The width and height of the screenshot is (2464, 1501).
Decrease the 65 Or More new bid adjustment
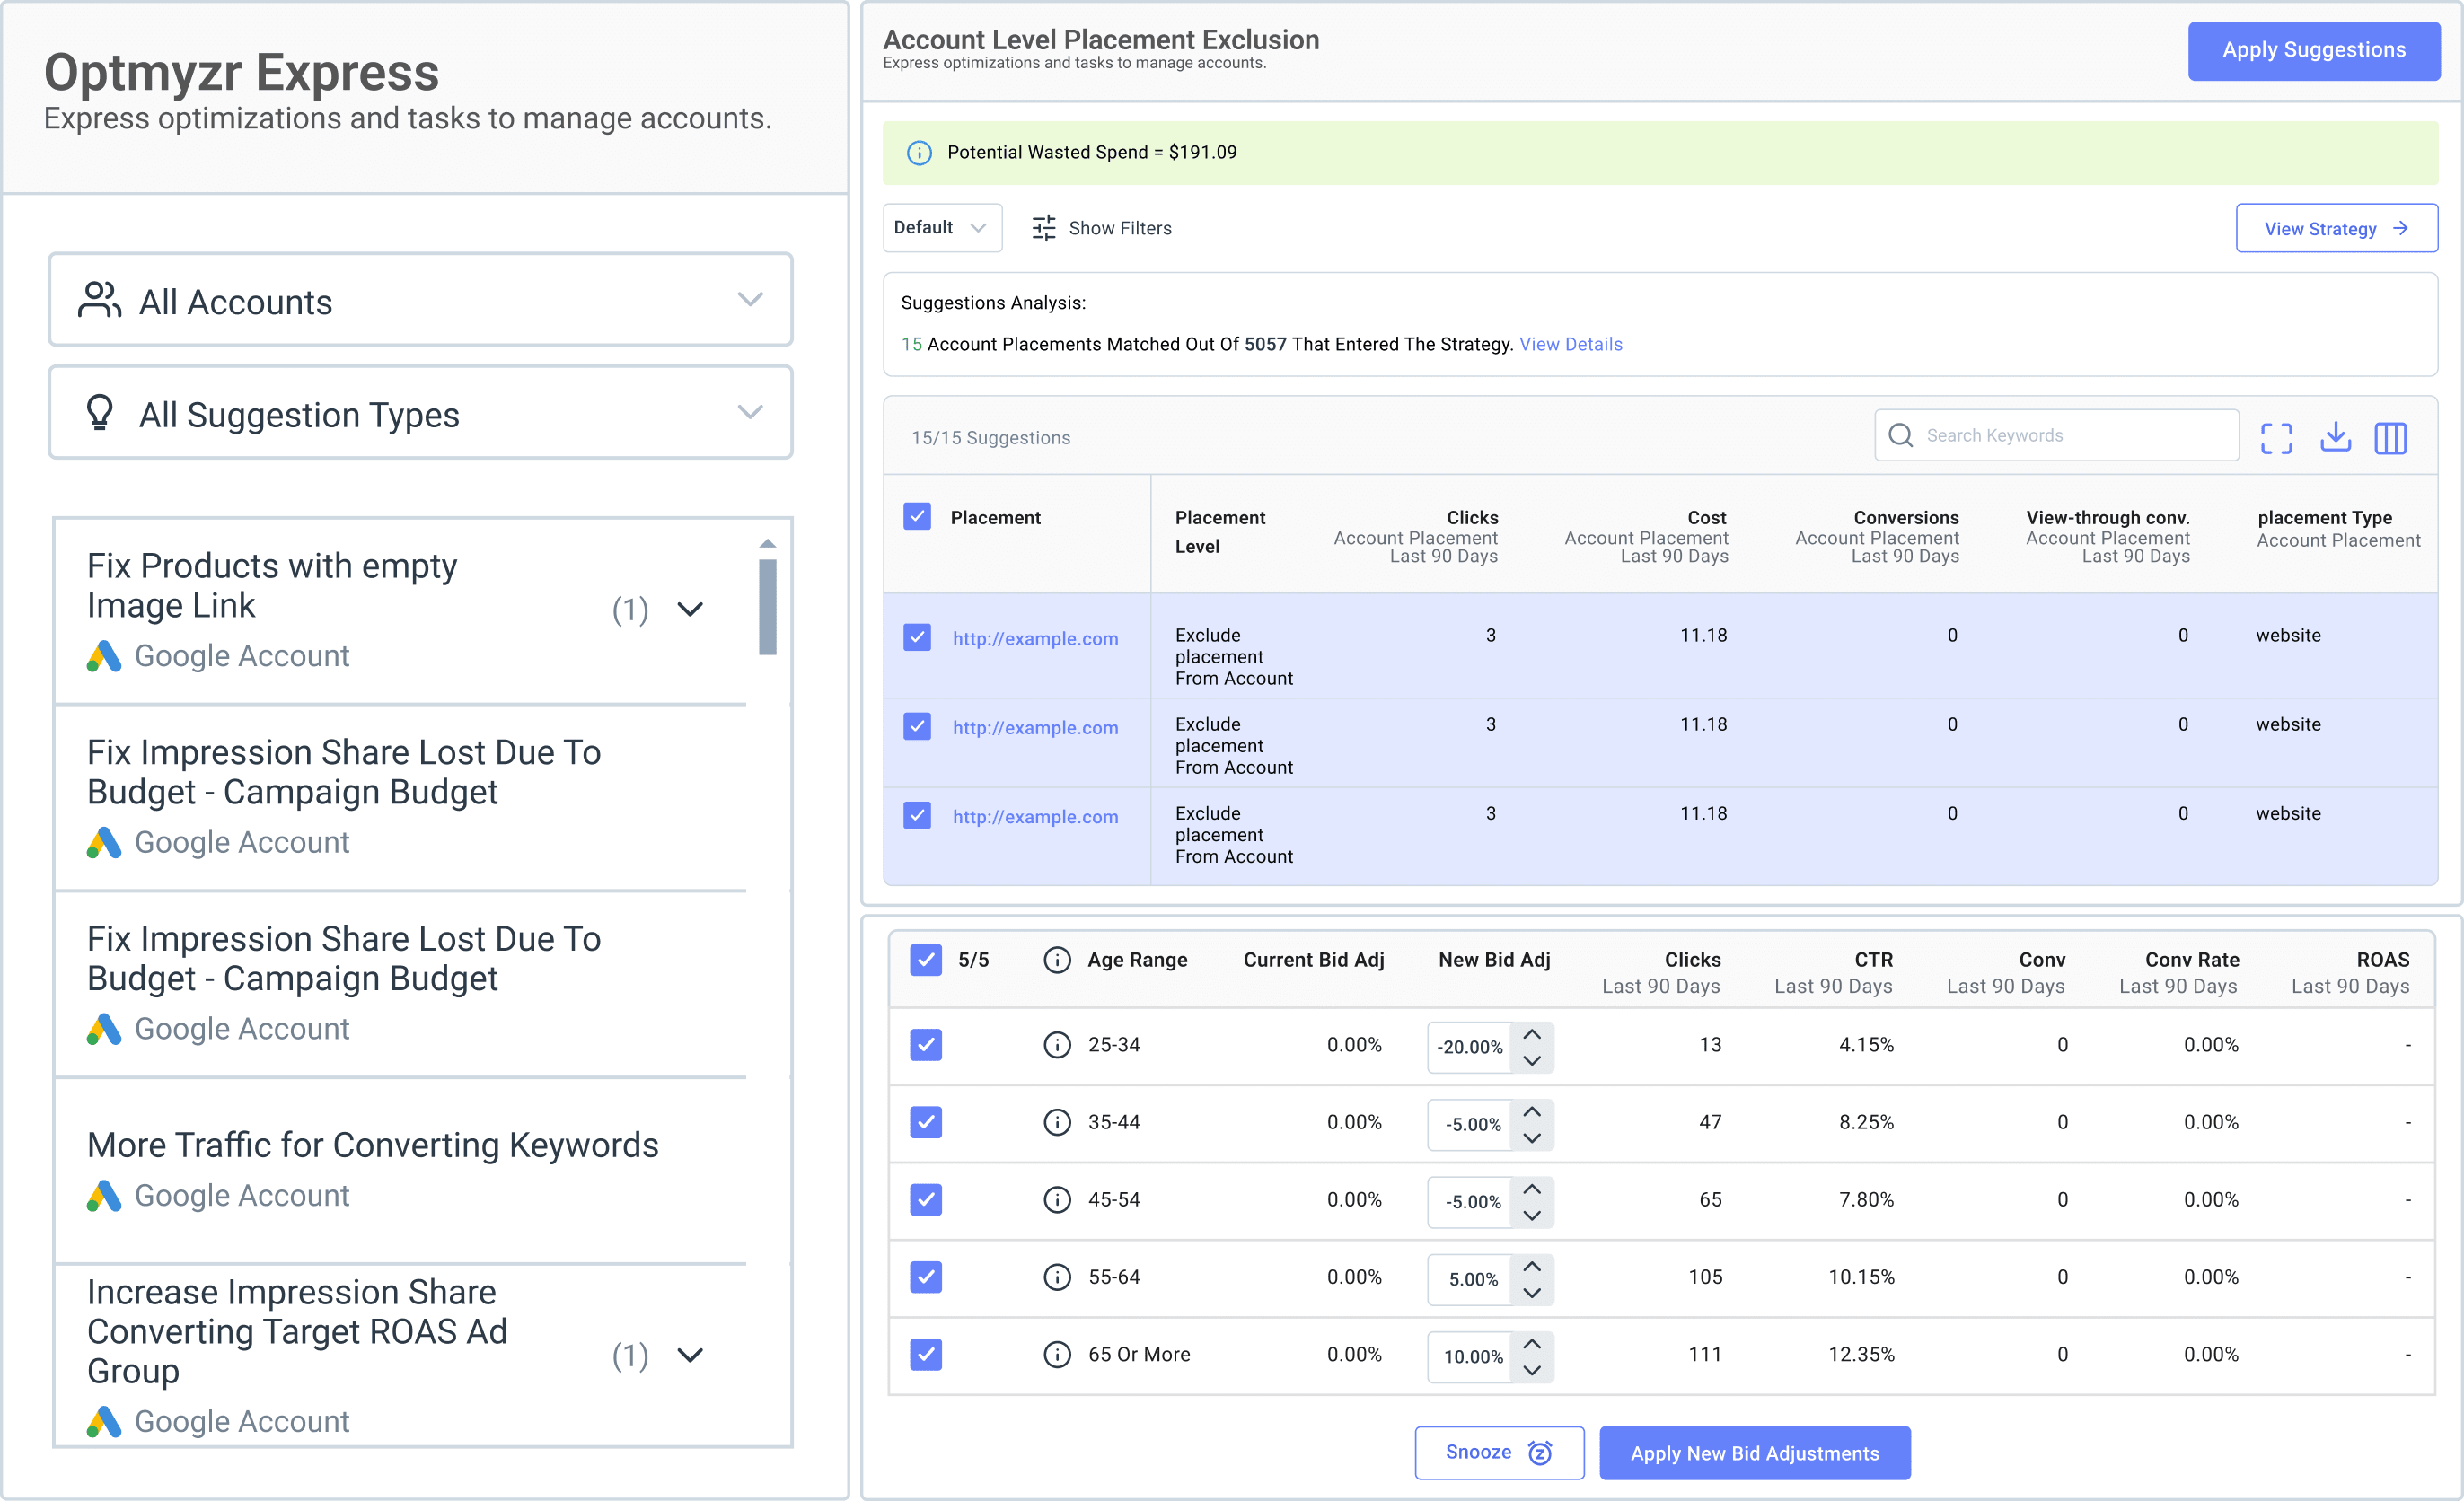click(x=1532, y=1369)
